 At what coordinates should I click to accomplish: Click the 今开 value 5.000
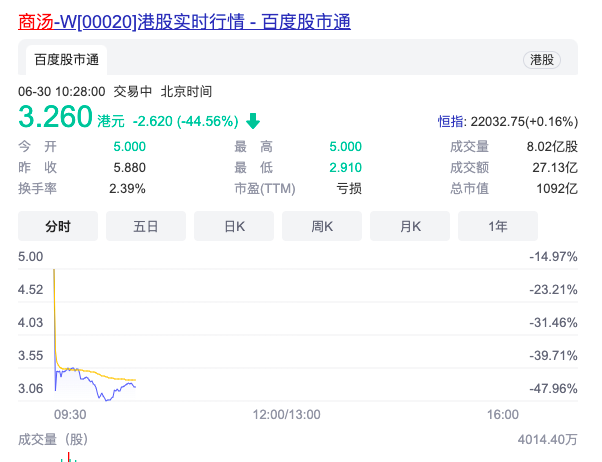pos(129,146)
